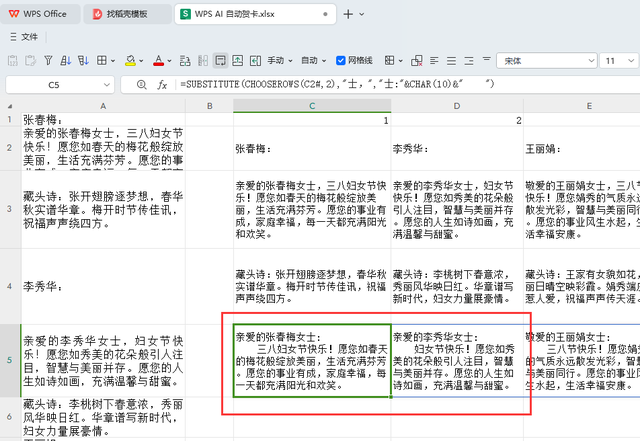Select column A header

point(103,106)
